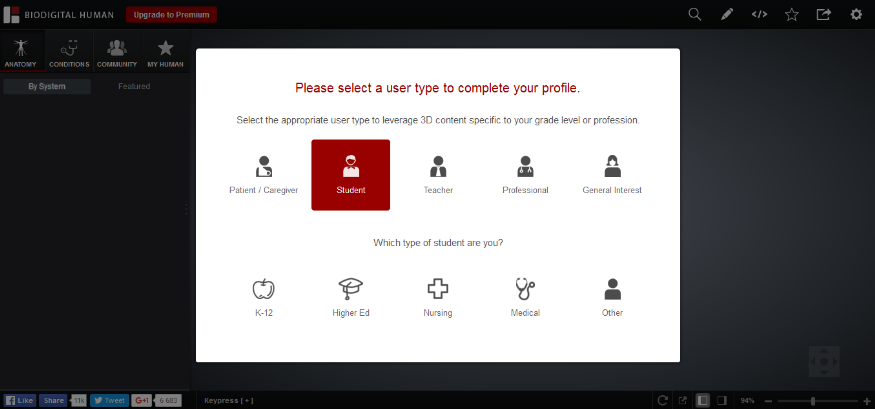The height and width of the screenshot is (409, 875).
Task: Click the 11k share count
Action: pos(79,400)
